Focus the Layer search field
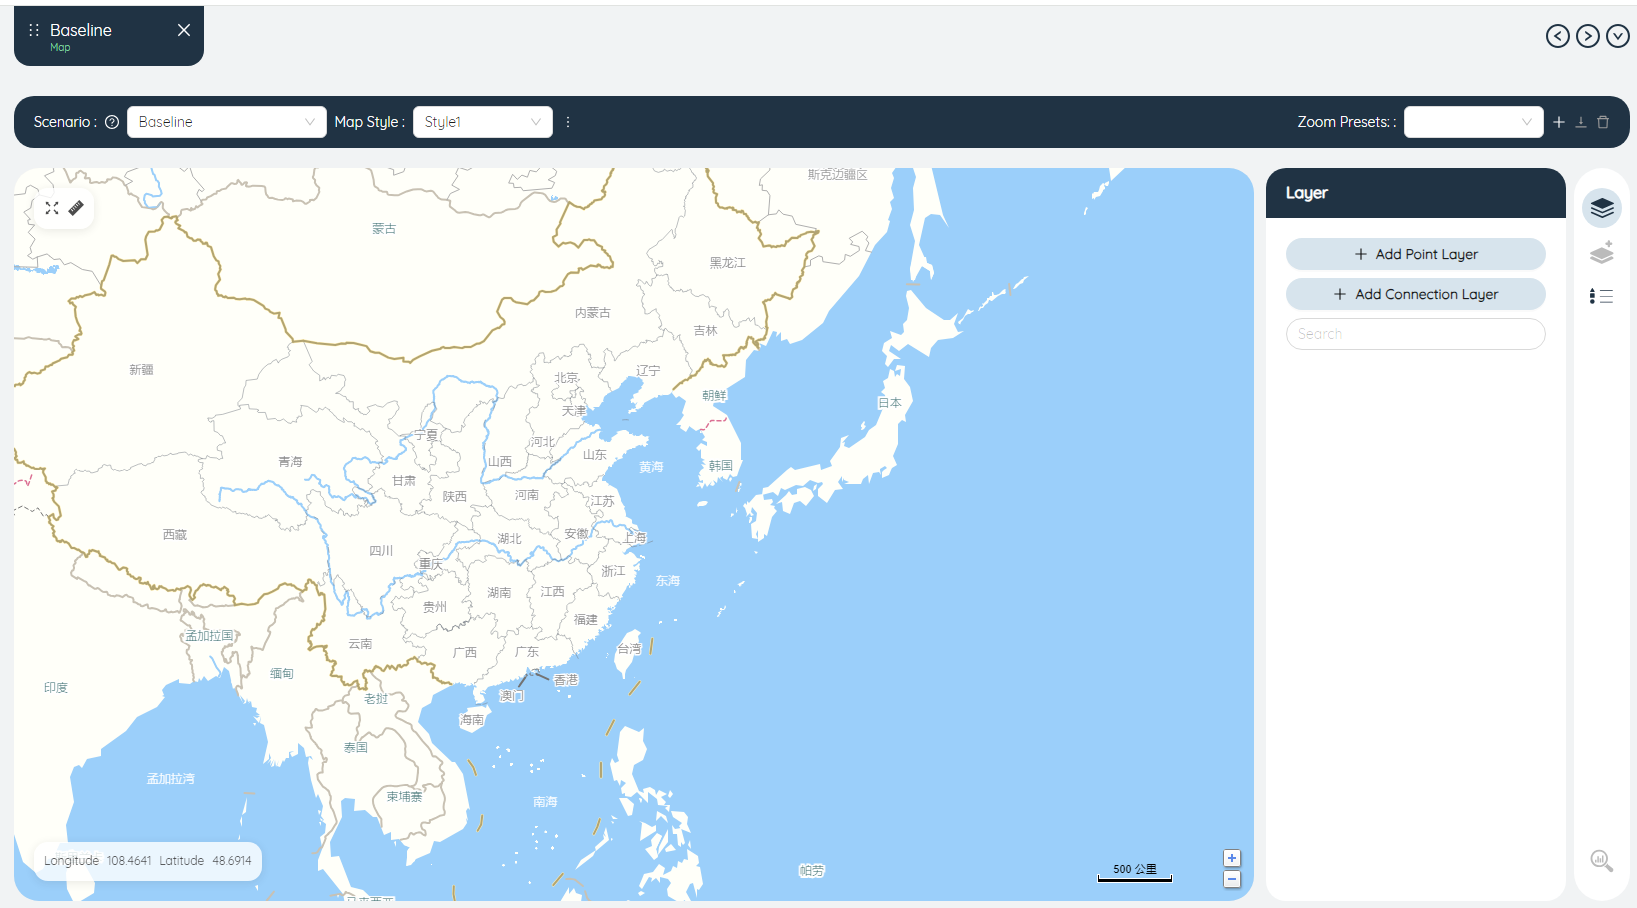This screenshot has width=1637, height=908. click(x=1416, y=334)
